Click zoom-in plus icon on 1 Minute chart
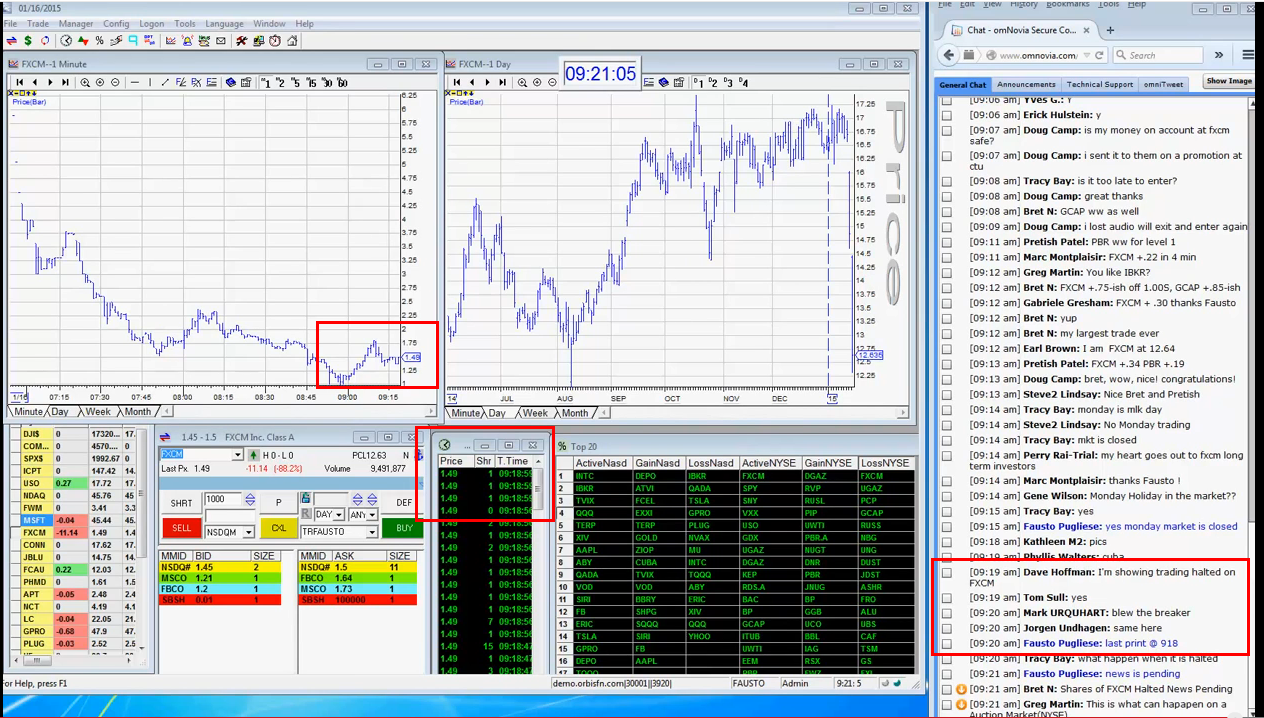Viewport: 1264px width, 718px height. click(x=100, y=82)
